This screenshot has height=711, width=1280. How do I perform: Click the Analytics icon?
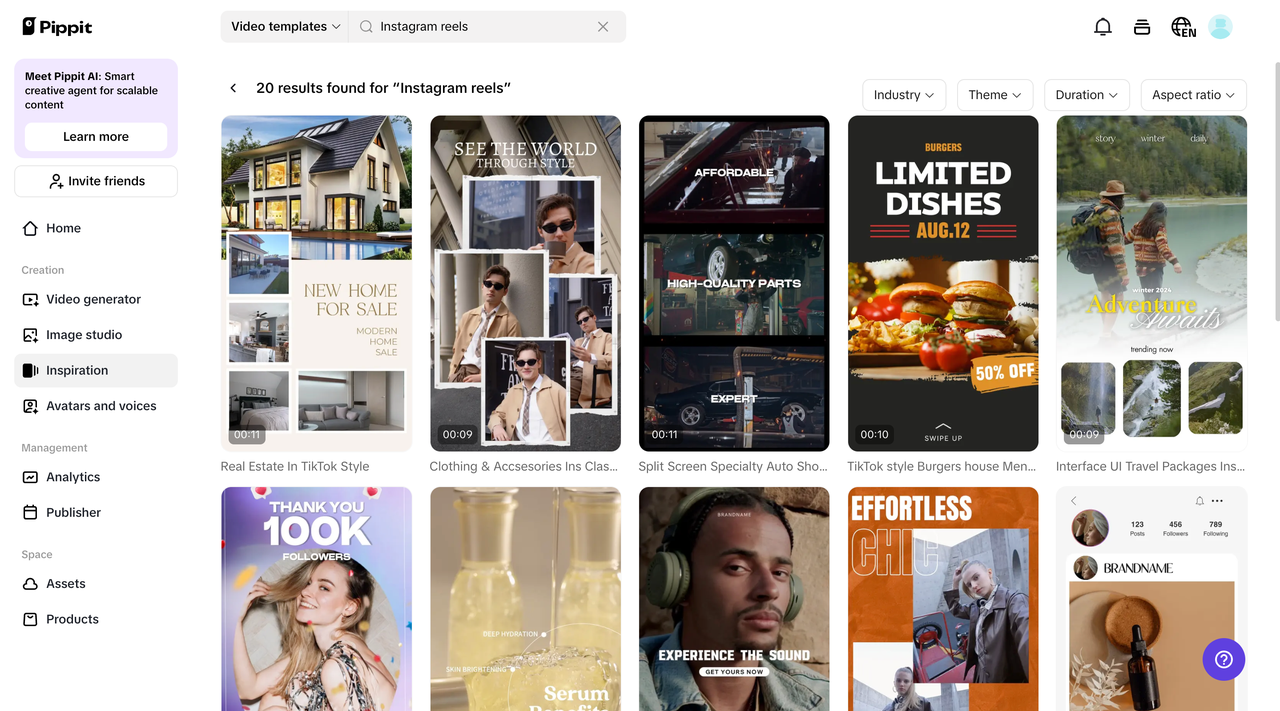31,477
